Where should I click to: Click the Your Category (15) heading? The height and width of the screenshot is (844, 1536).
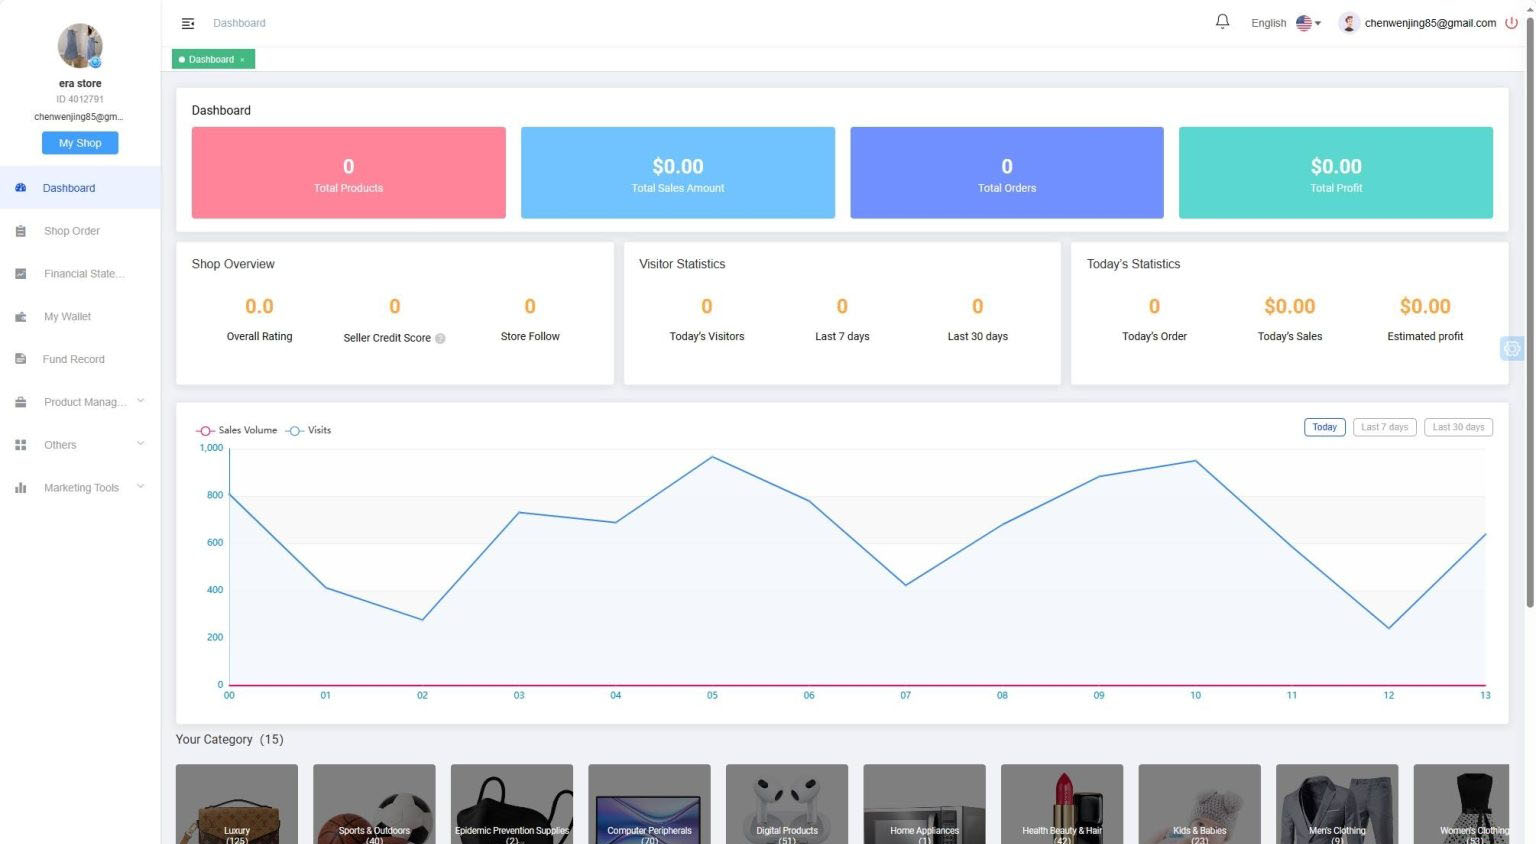click(230, 739)
